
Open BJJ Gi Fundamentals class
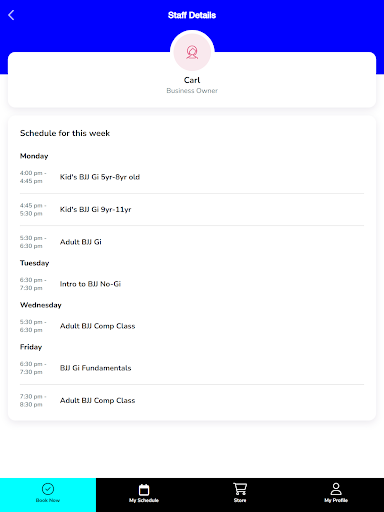(192, 368)
